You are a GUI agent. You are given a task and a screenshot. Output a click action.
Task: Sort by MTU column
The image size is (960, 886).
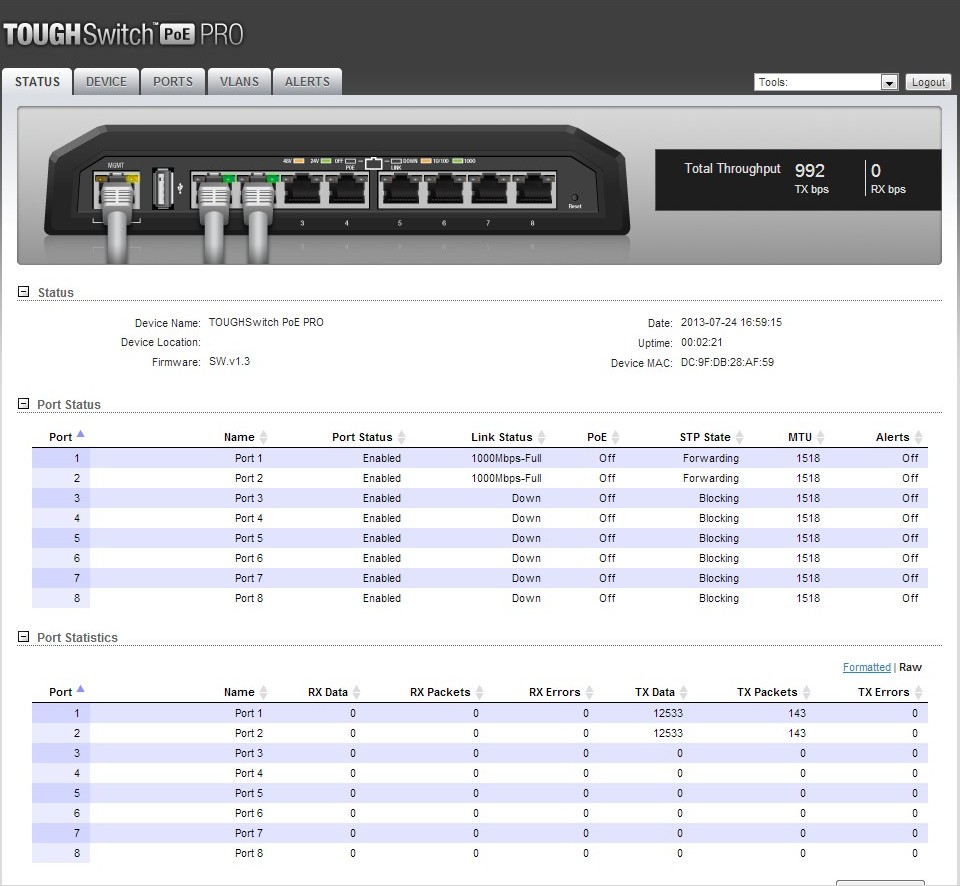pos(806,437)
